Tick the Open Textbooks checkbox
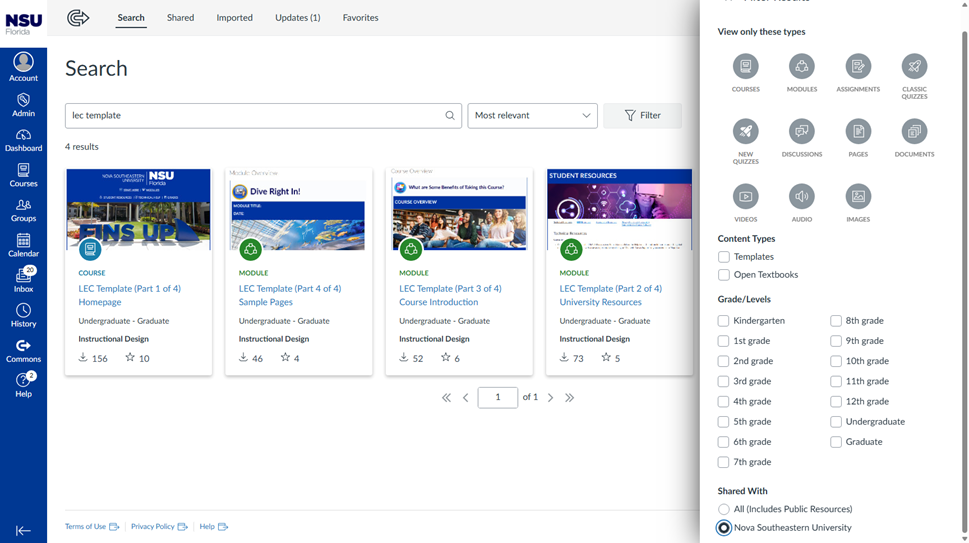This screenshot has height=543, width=969. (724, 275)
